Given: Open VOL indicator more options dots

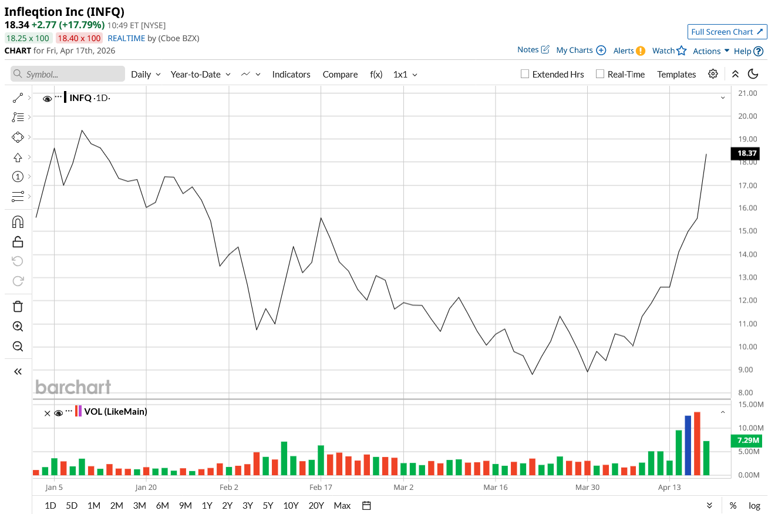Looking at the screenshot, I should tap(69, 411).
